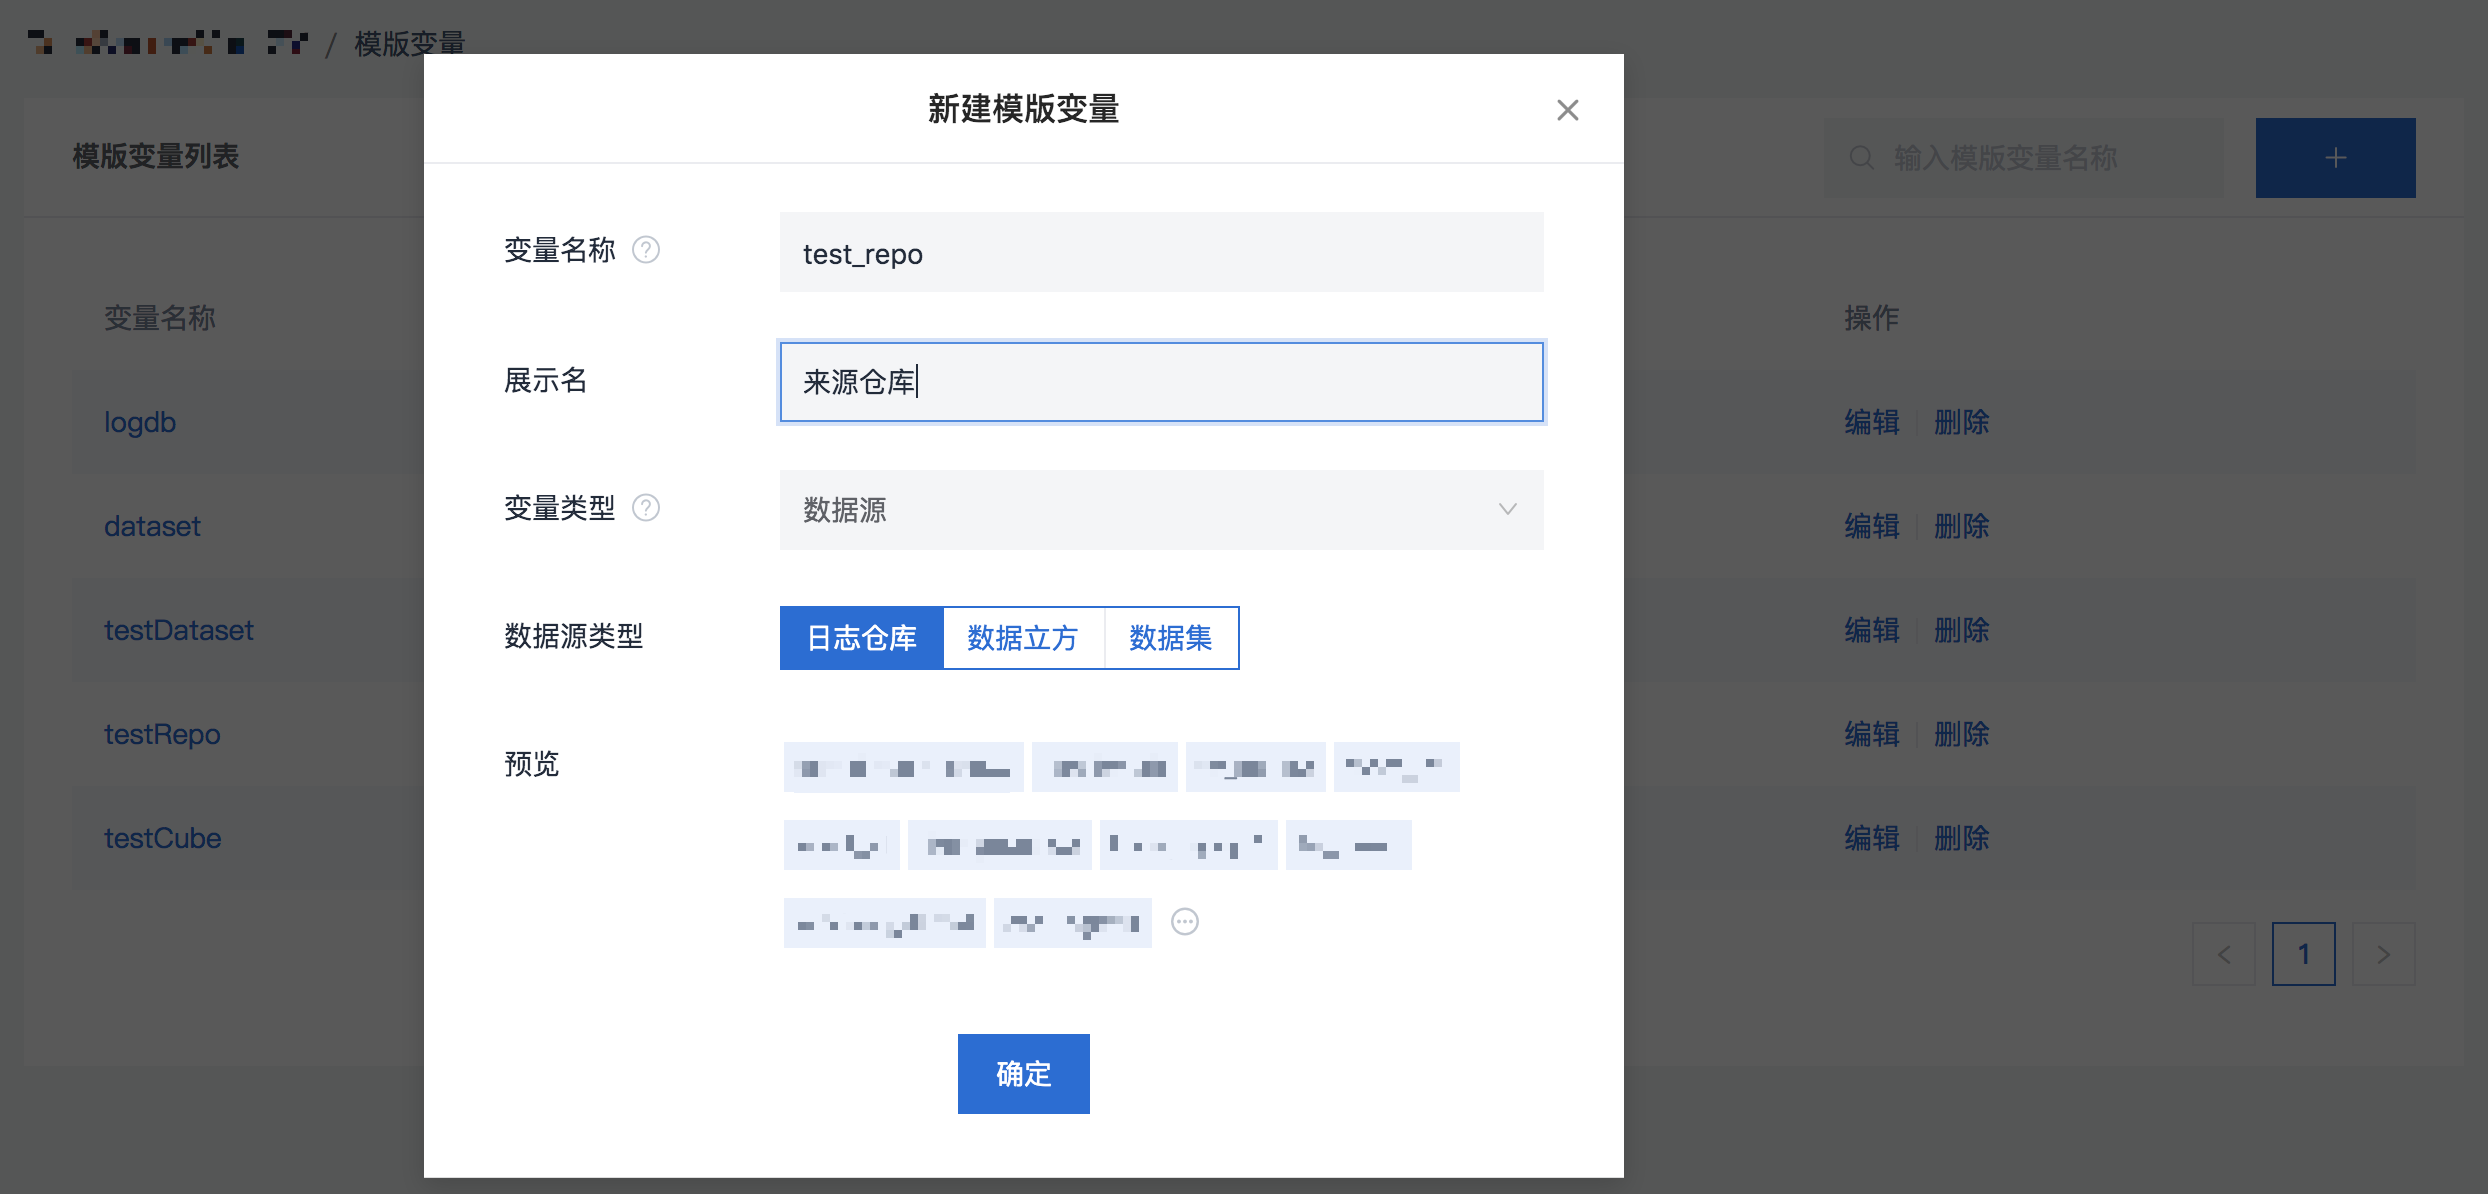Click 删除 in the testRepo row
Image resolution: width=2488 pixels, height=1194 pixels.
[1962, 734]
